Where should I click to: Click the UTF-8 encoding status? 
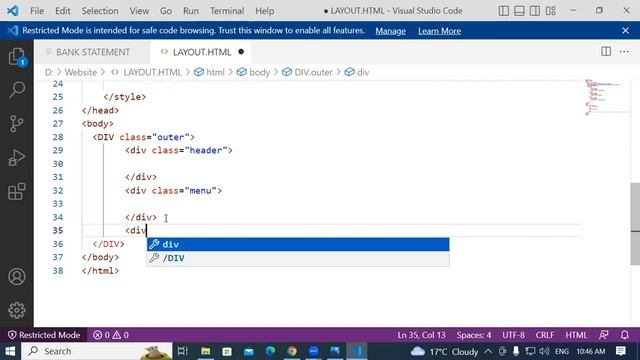(513, 335)
